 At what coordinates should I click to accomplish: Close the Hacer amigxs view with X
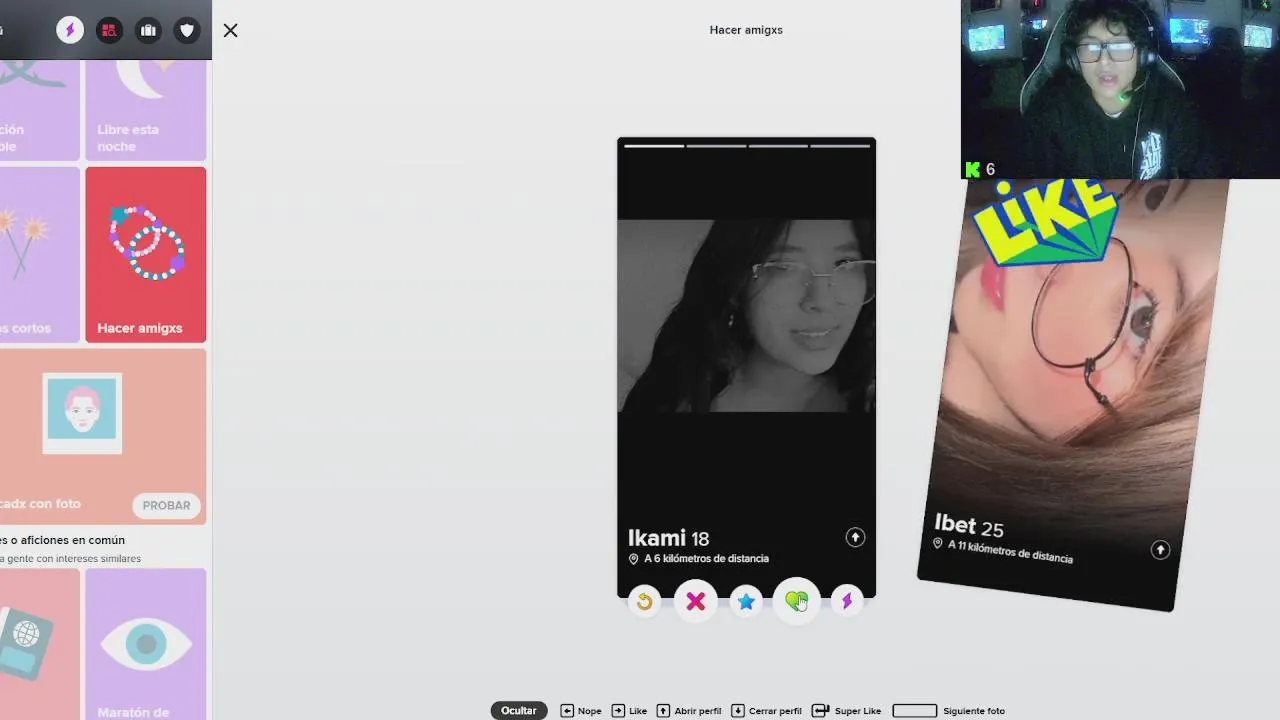(x=230, y=30)
